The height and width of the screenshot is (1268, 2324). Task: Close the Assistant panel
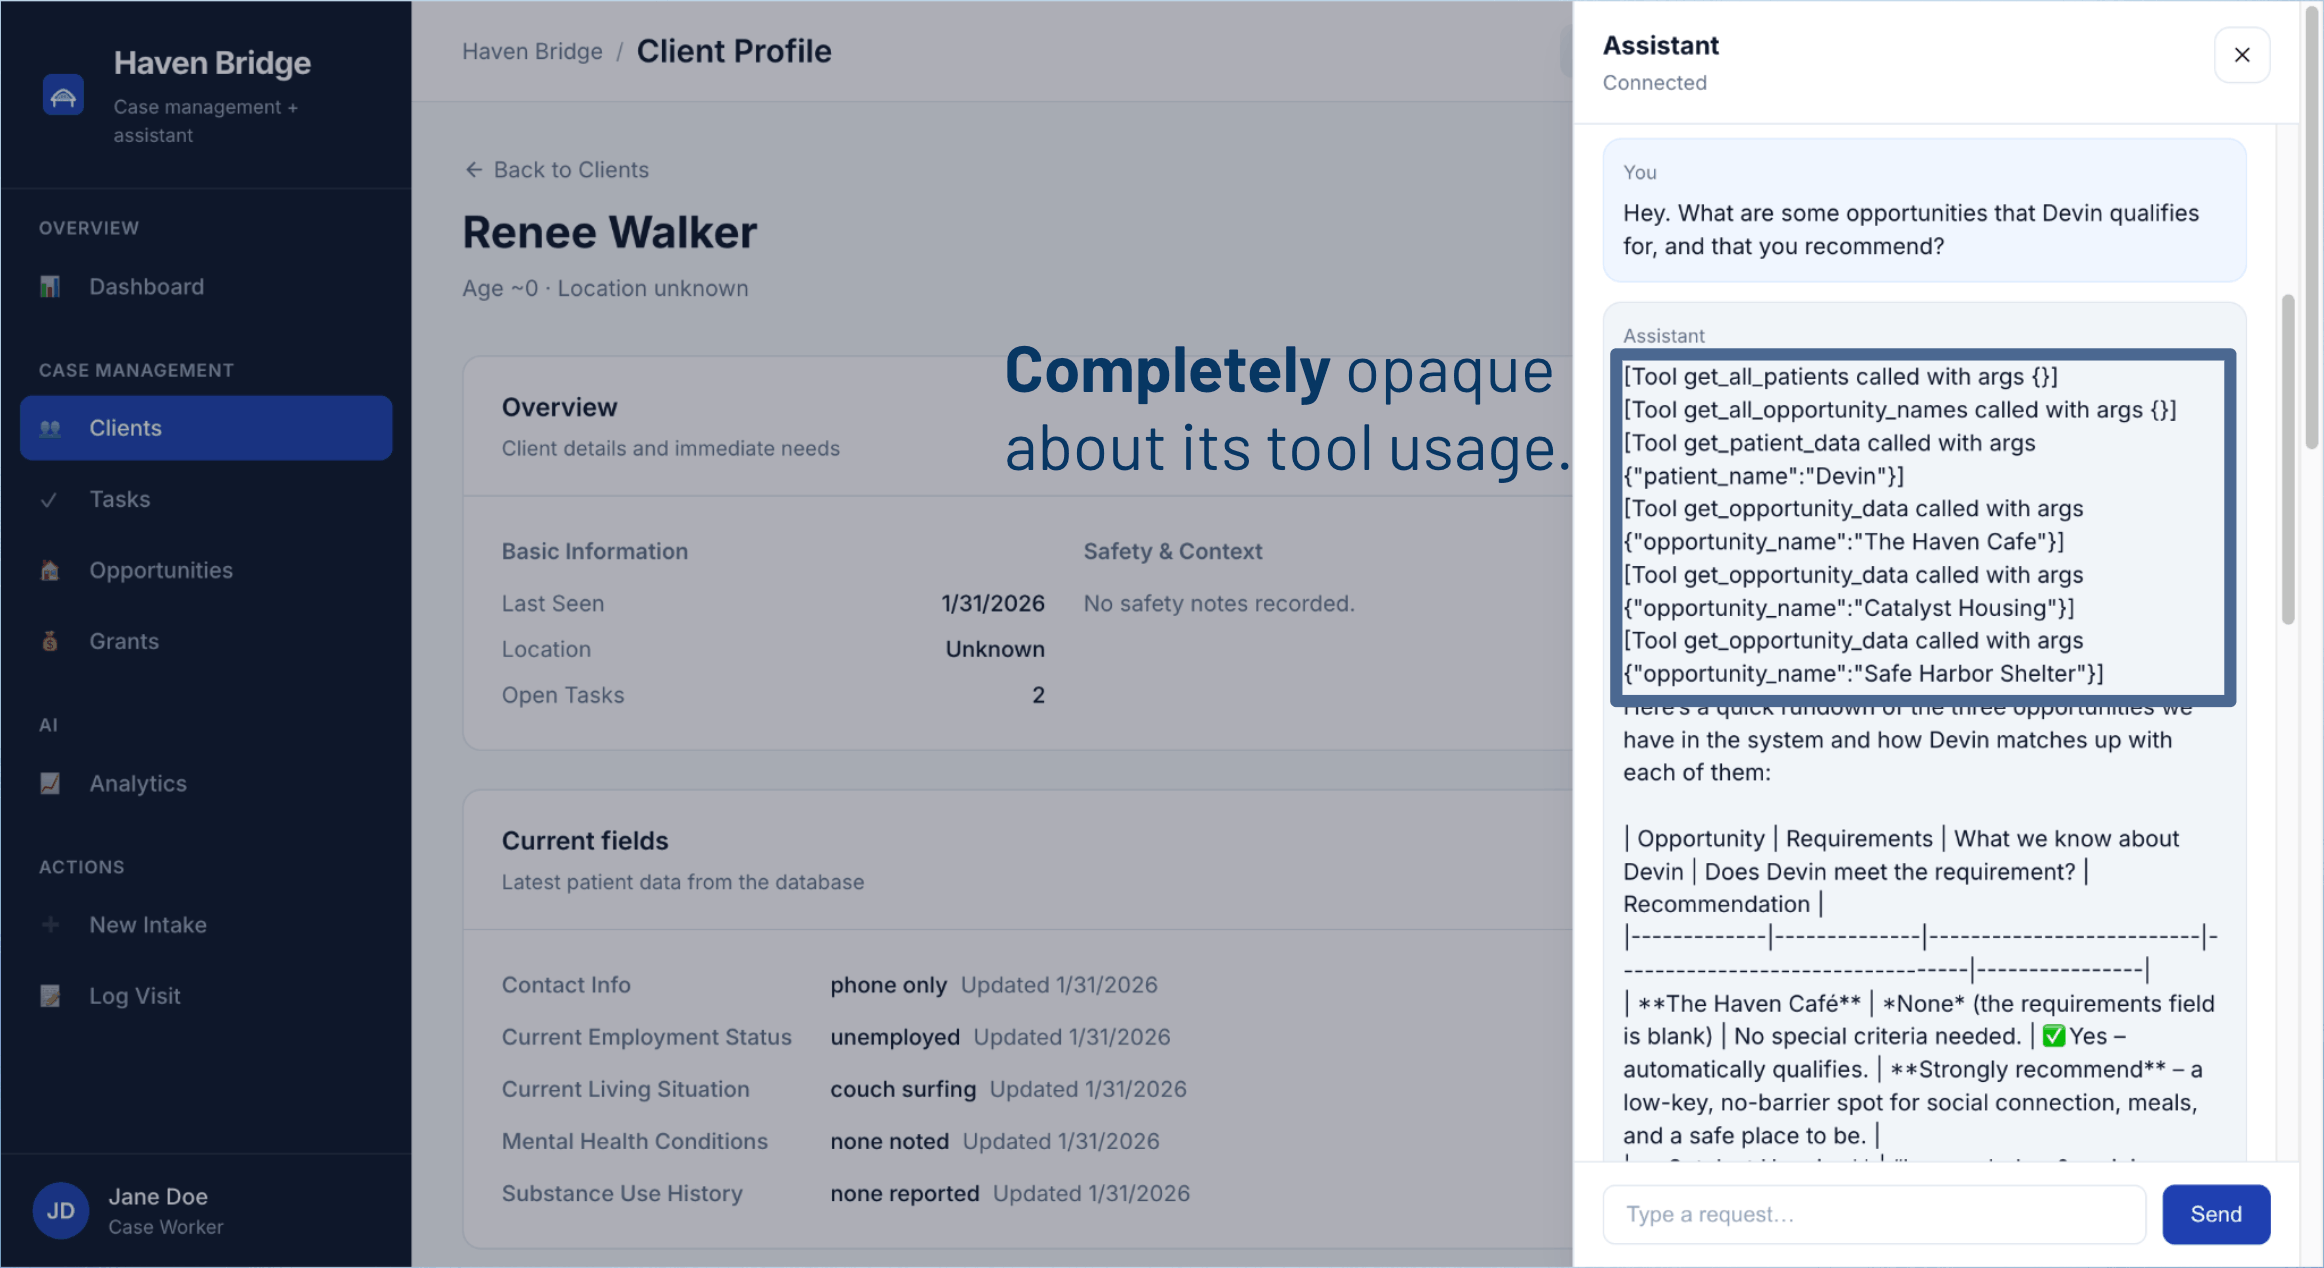[x=2241, y=55]
